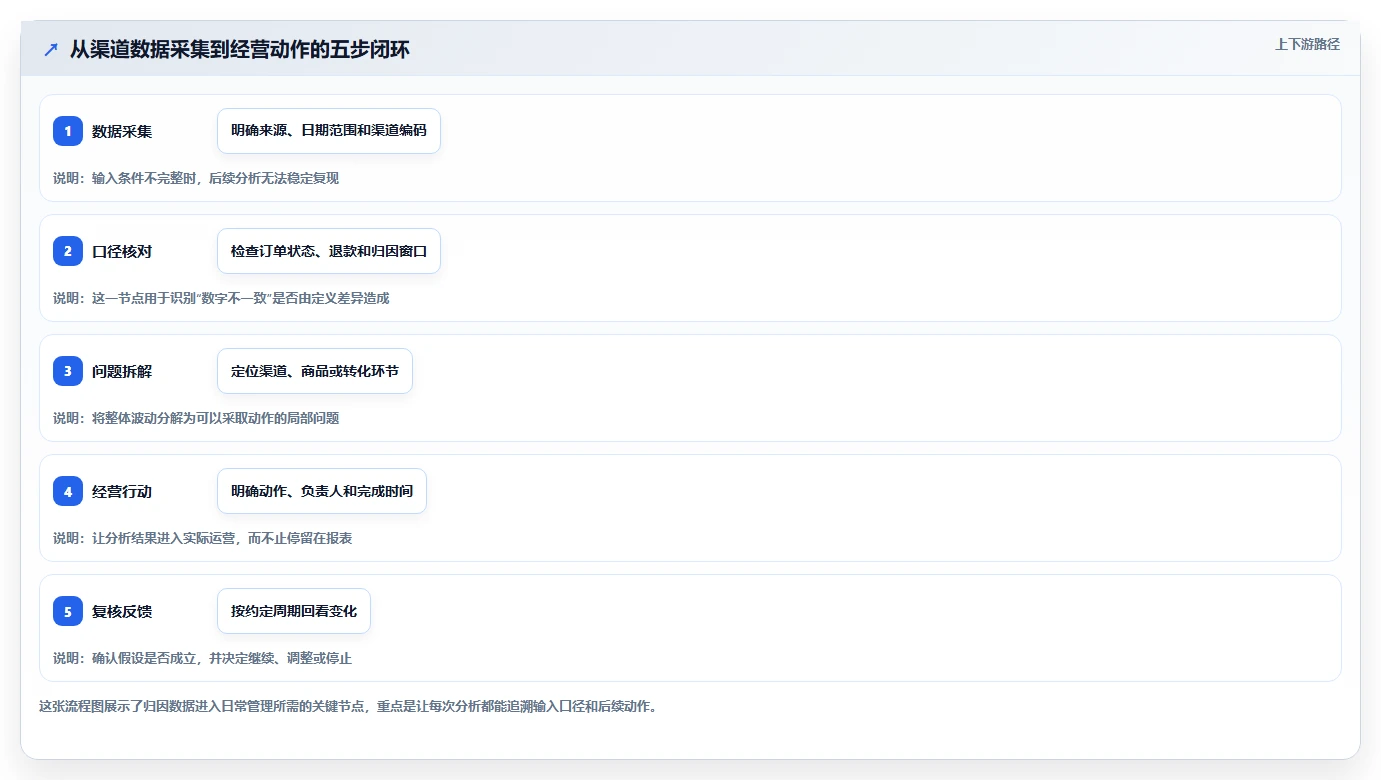
Task: Select the title 从渠道数据采集到经营动作的五步闭环
Action: 240,50
